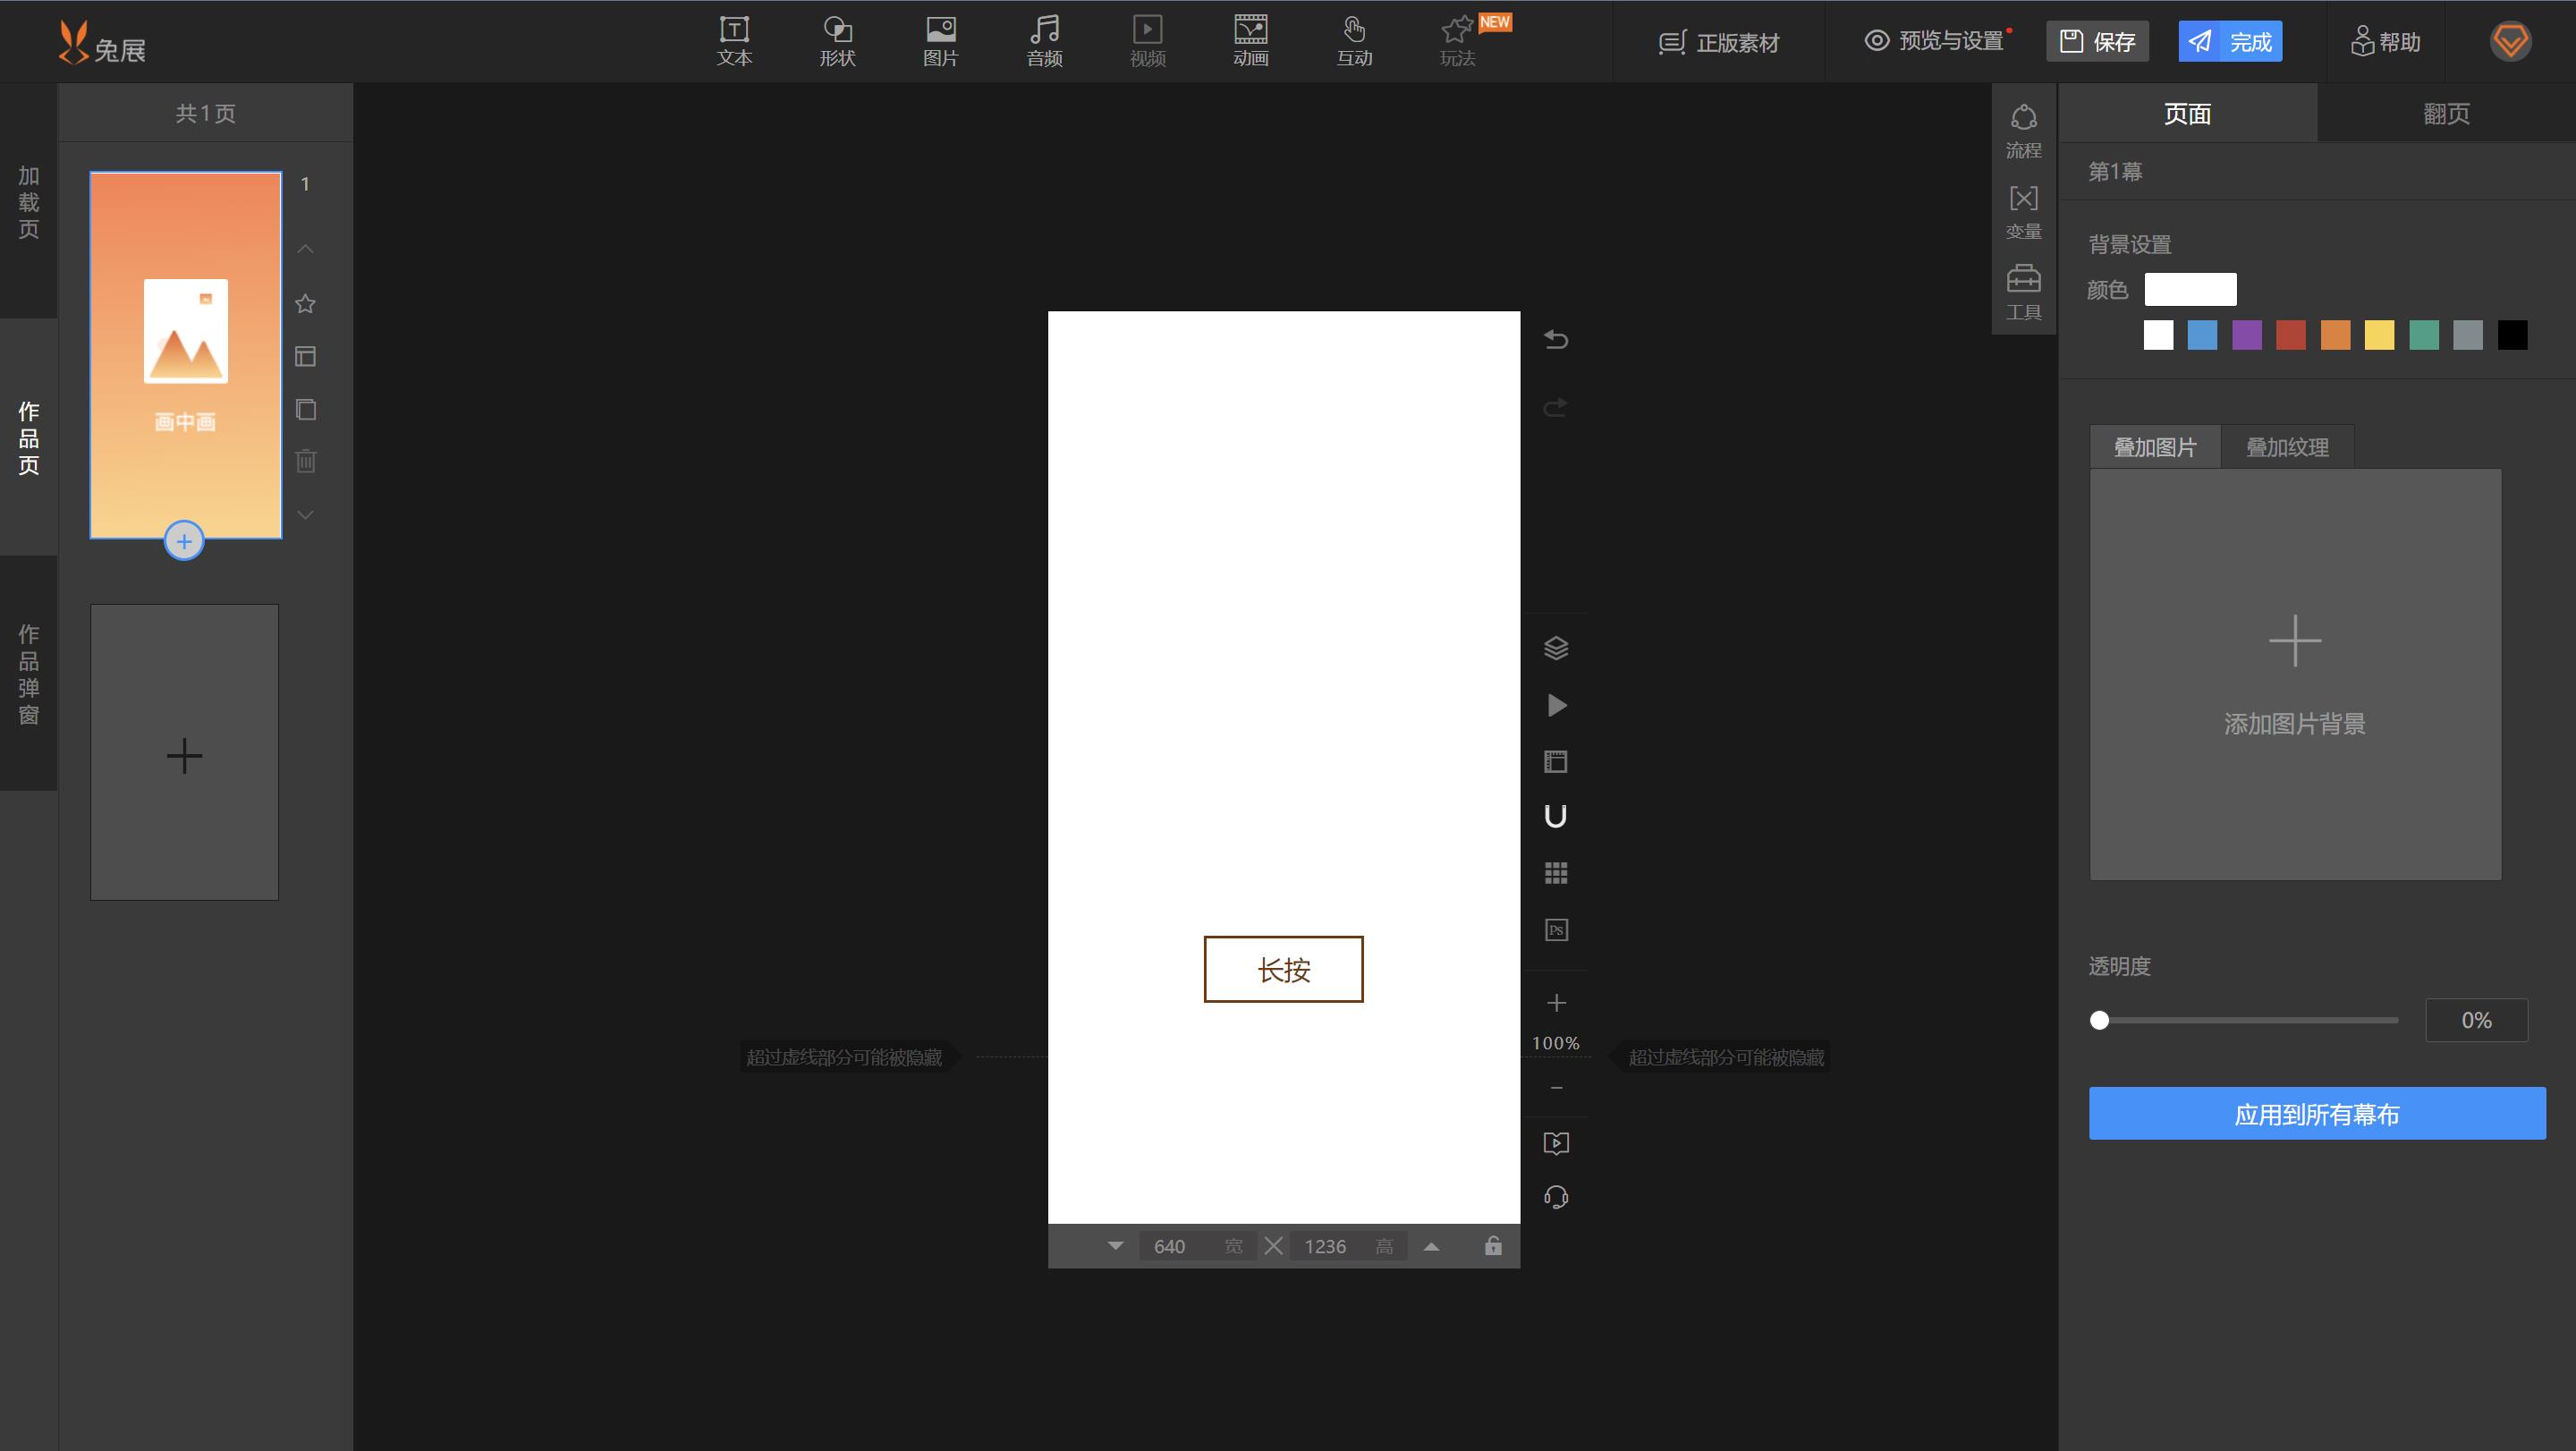
Task: Select the 作品弹窗 side tab
Action: pyautogui.click(x=29, y=674)
